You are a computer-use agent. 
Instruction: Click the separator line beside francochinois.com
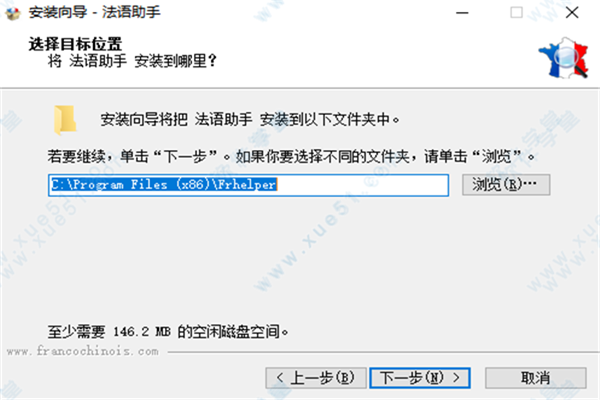point(383,352)
